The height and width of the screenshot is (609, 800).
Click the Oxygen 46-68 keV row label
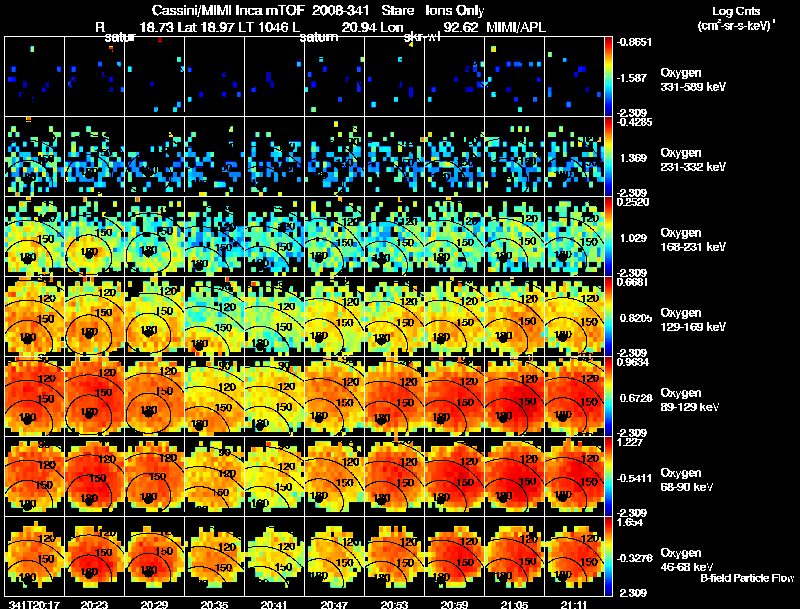pyautogui.click(x=686, y=560)
